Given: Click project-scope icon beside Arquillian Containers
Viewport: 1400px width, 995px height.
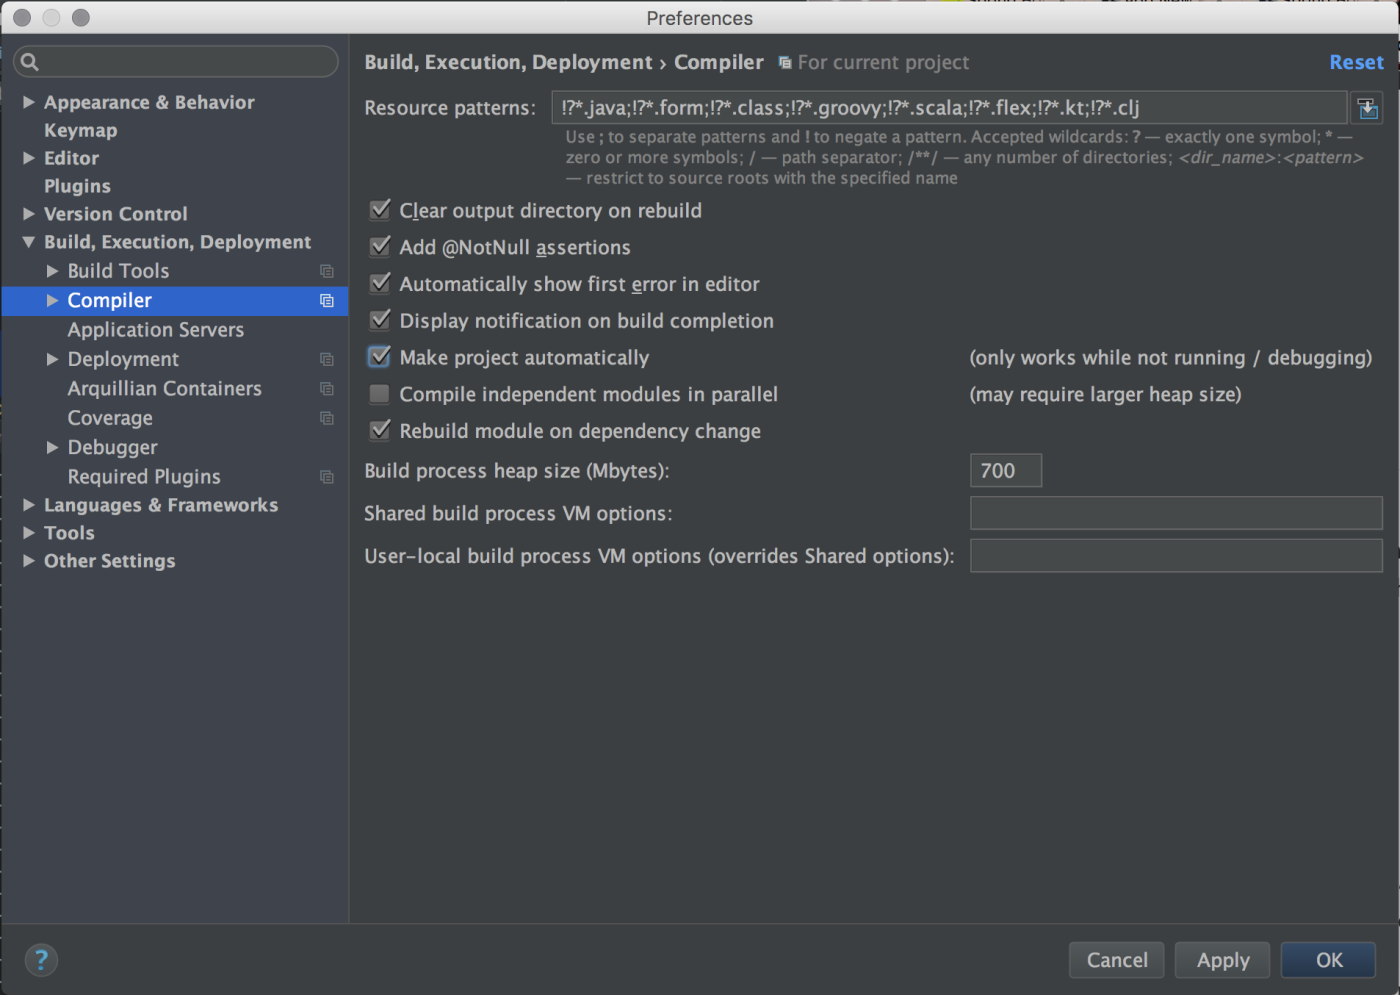Looking at the screenshot, I should tap(326, 388).
